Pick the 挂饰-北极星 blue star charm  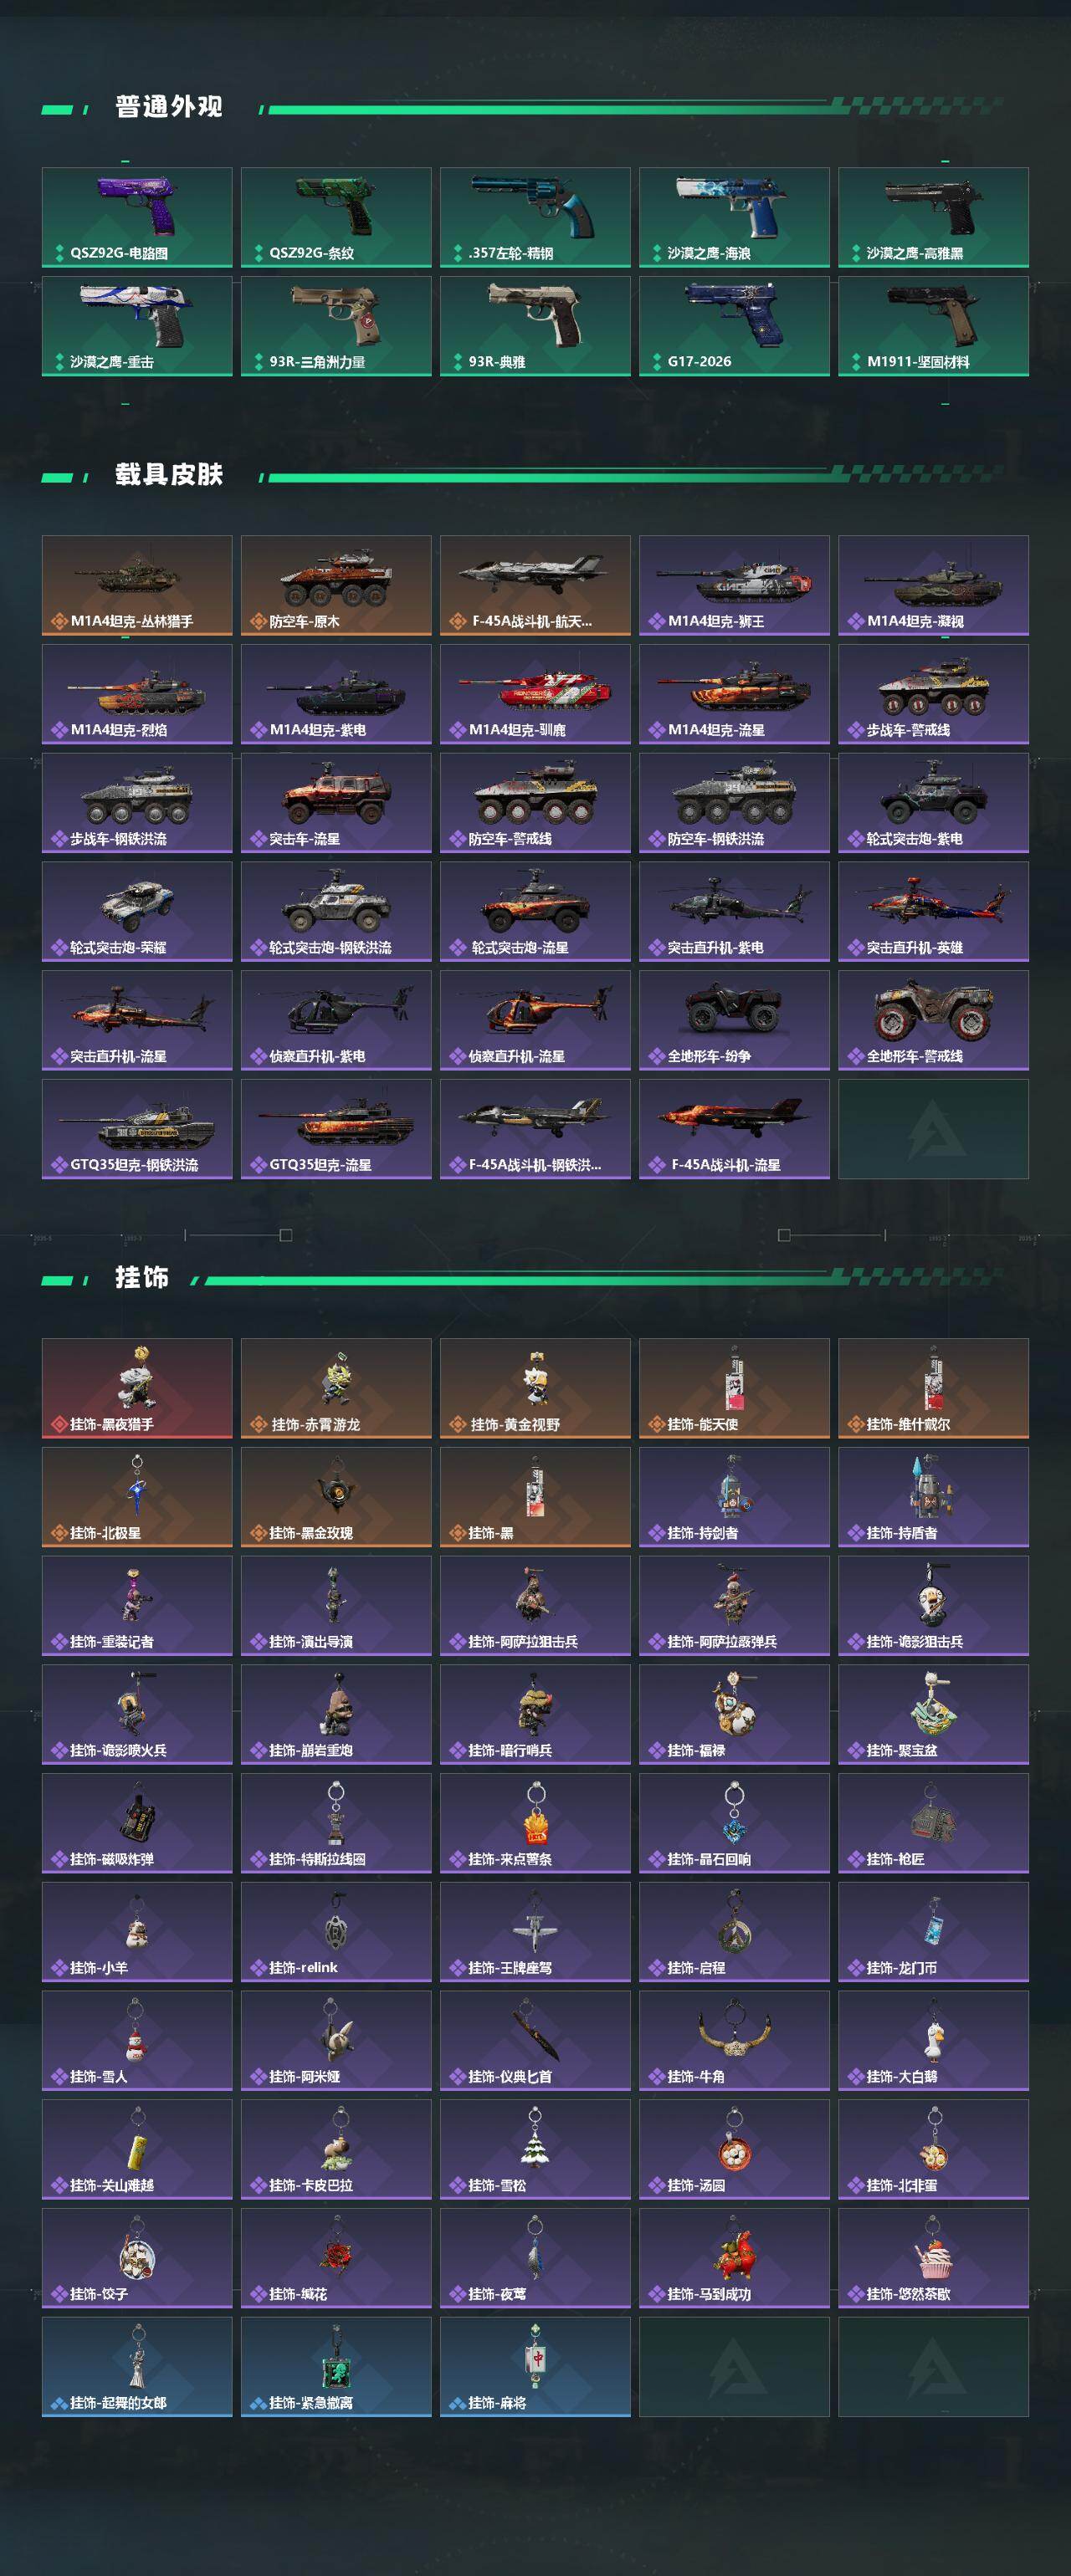[x=137, y=1497]
